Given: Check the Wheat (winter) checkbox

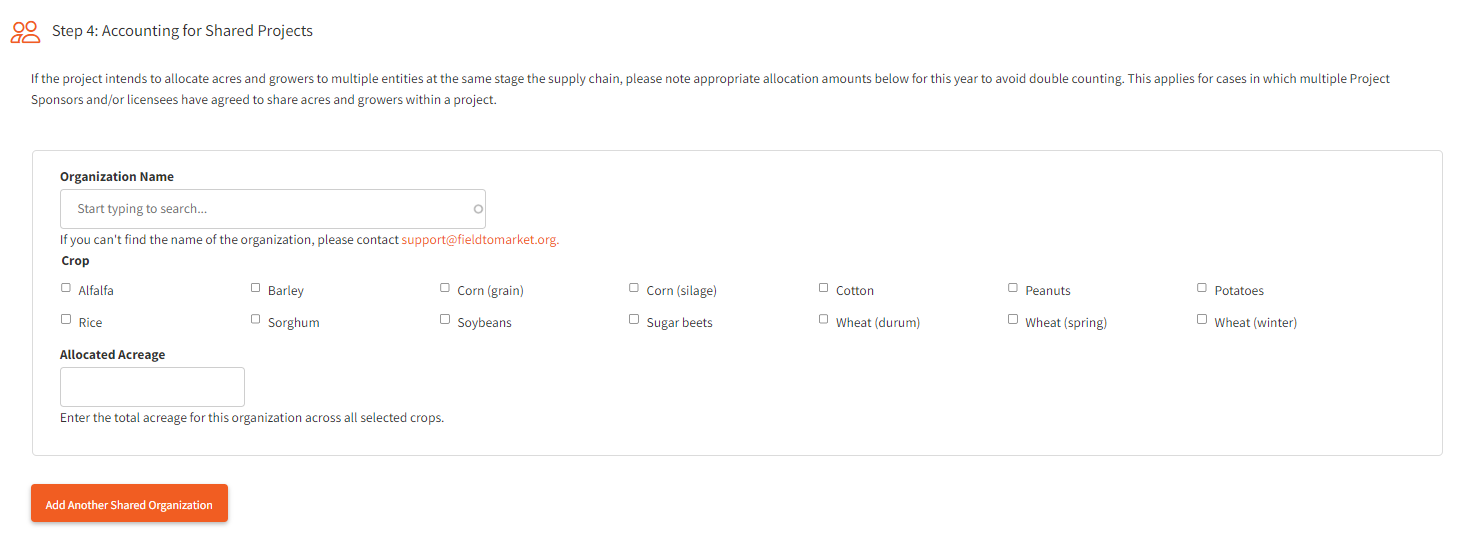Looking at the screenshot, I should [1202, 320].
